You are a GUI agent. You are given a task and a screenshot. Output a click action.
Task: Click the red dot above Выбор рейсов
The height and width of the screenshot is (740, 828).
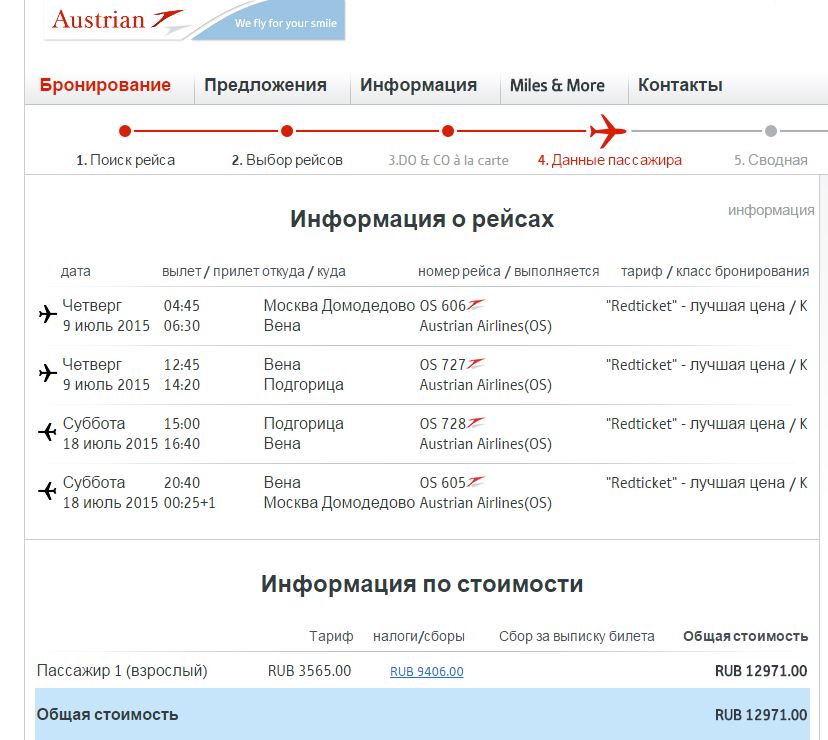pyautogui.click(x=287, y=131)
